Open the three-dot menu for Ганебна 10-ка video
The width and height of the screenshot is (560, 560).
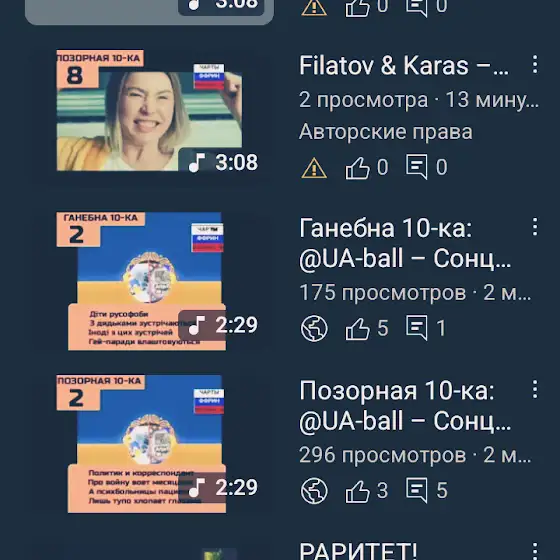(535, 226)
